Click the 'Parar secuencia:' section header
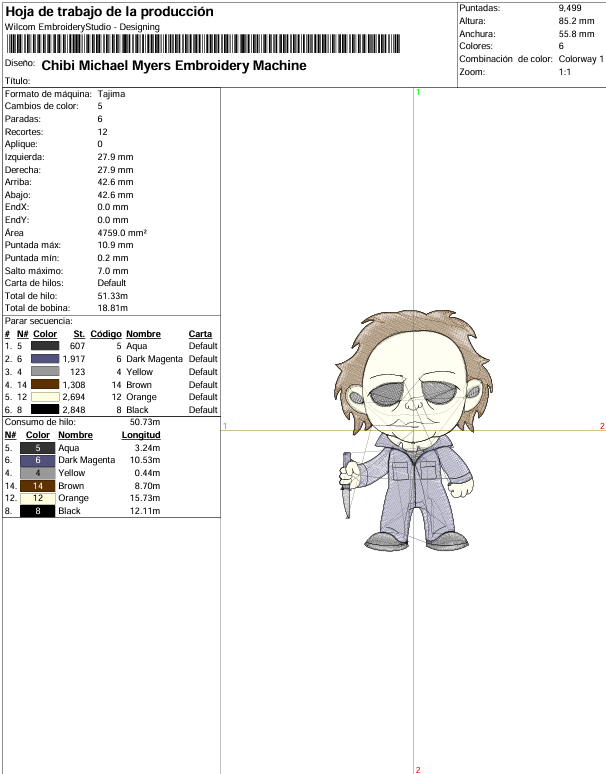The image size is (606, 774). tap(38, 321)
